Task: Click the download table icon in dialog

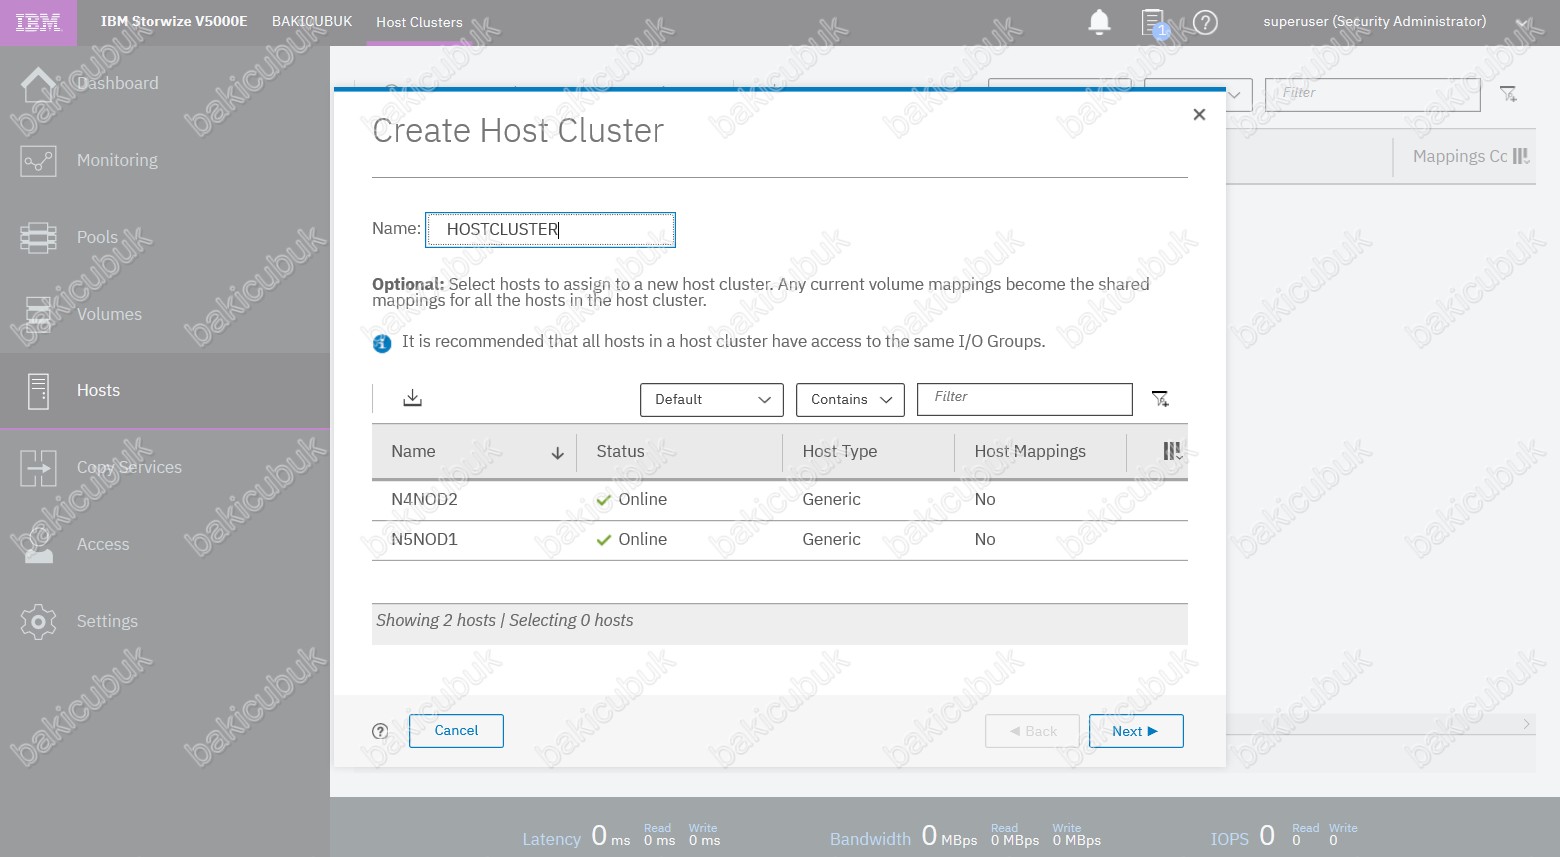Action: click(x=412, y=398)
